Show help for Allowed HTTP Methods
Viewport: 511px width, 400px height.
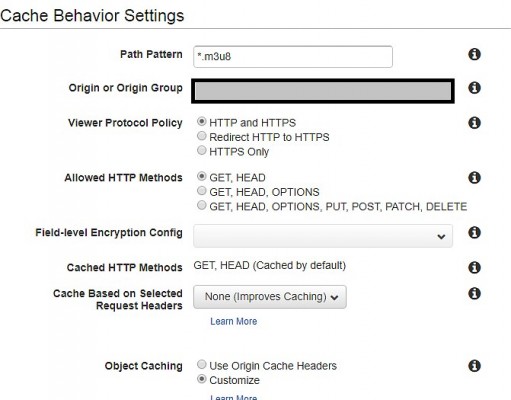[x=474, y=178]
